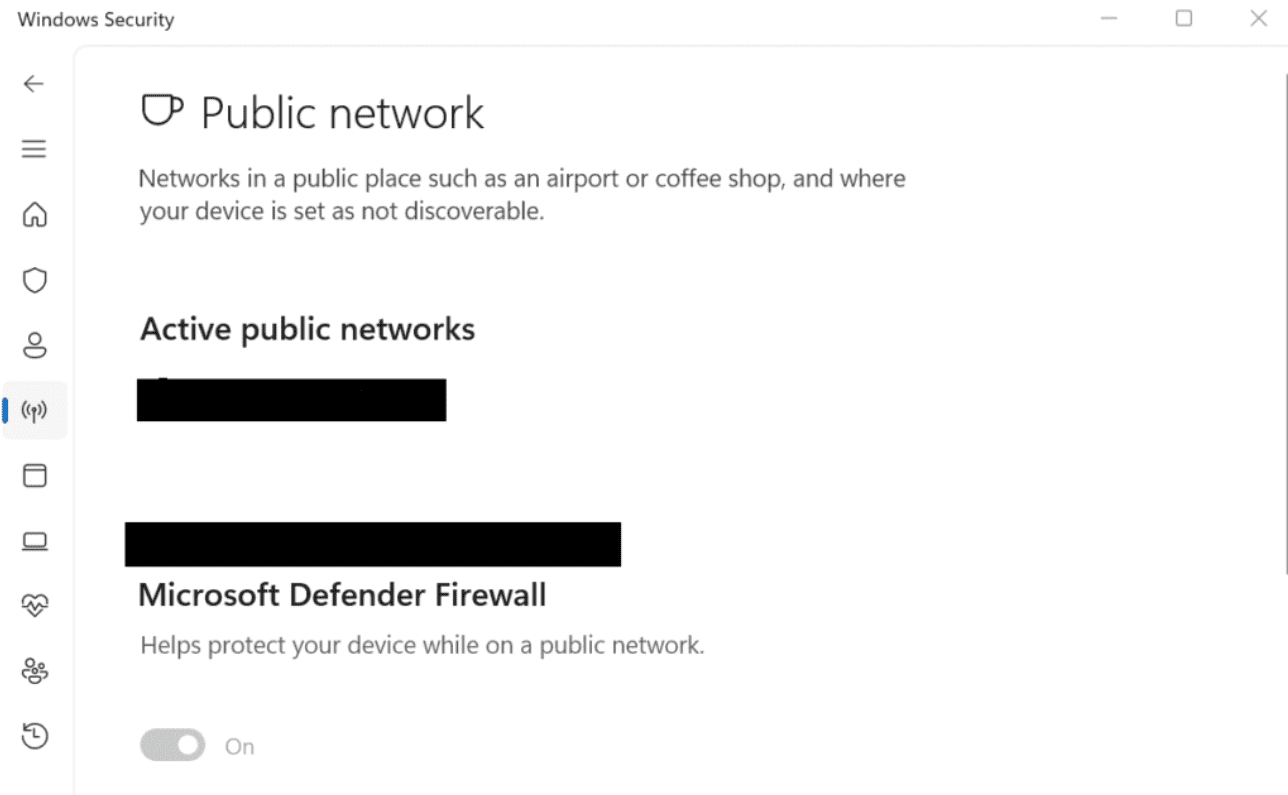Open the Home page in Windows Security
The height and width of the screenshot is (795, 1288).
[x=34, y=215]
